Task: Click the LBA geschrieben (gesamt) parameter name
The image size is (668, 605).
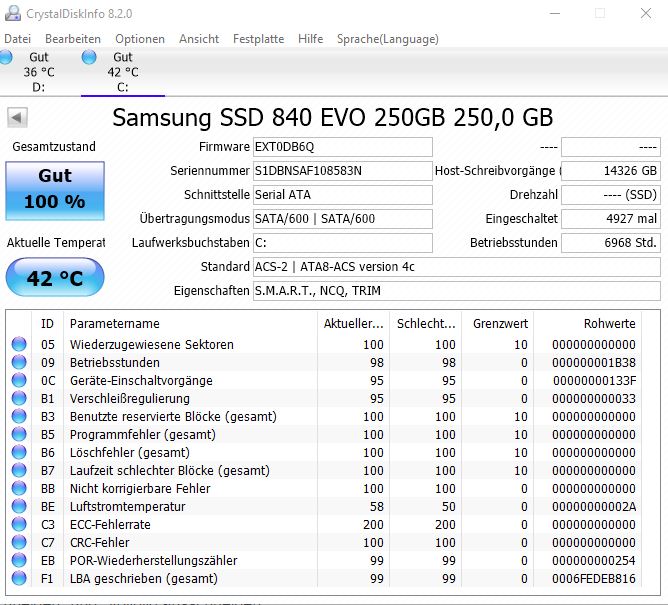Action: (144, 579)
